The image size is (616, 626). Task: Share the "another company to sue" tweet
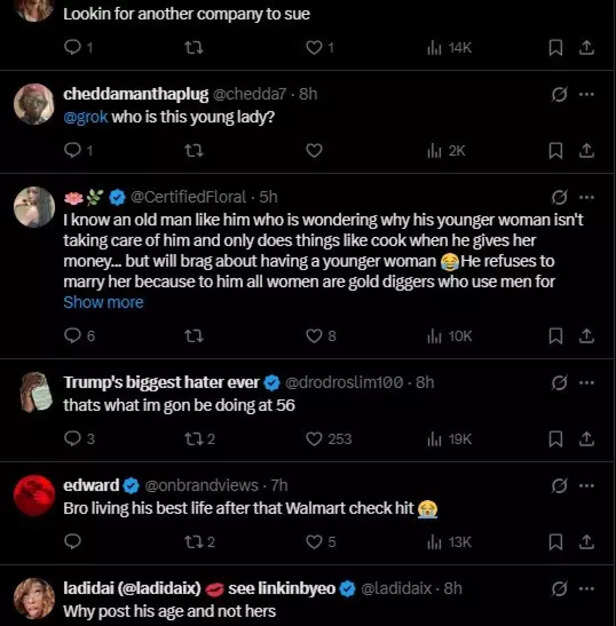point(587,47)
